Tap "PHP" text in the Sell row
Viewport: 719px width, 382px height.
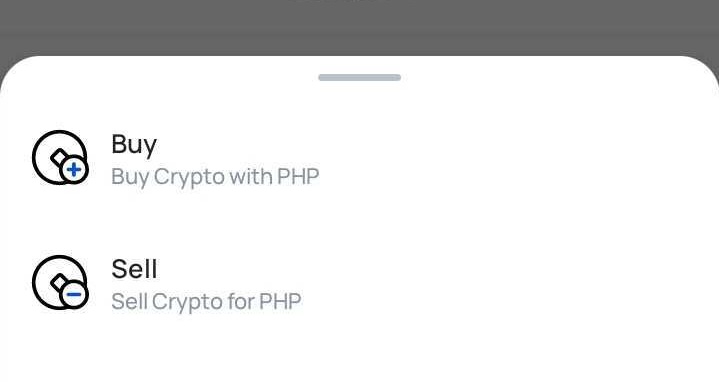(280, 301)
